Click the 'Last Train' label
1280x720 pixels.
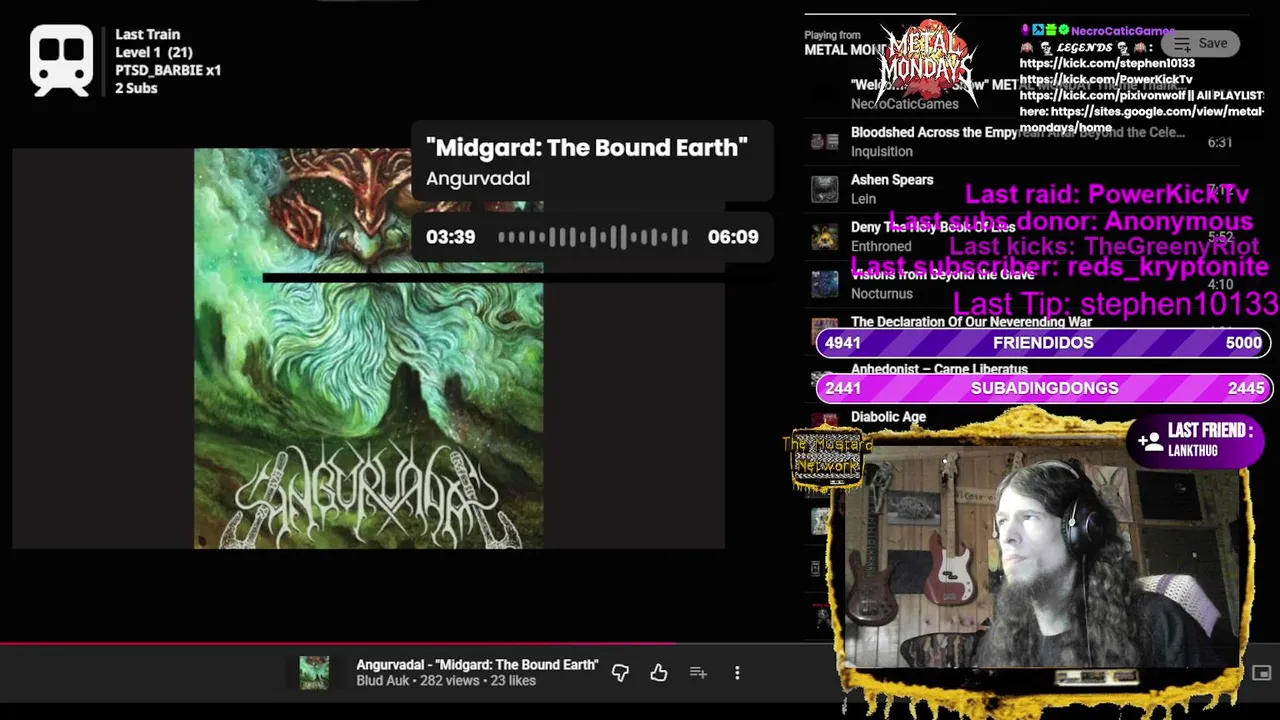pyautogui.click(x=147, y=34)
